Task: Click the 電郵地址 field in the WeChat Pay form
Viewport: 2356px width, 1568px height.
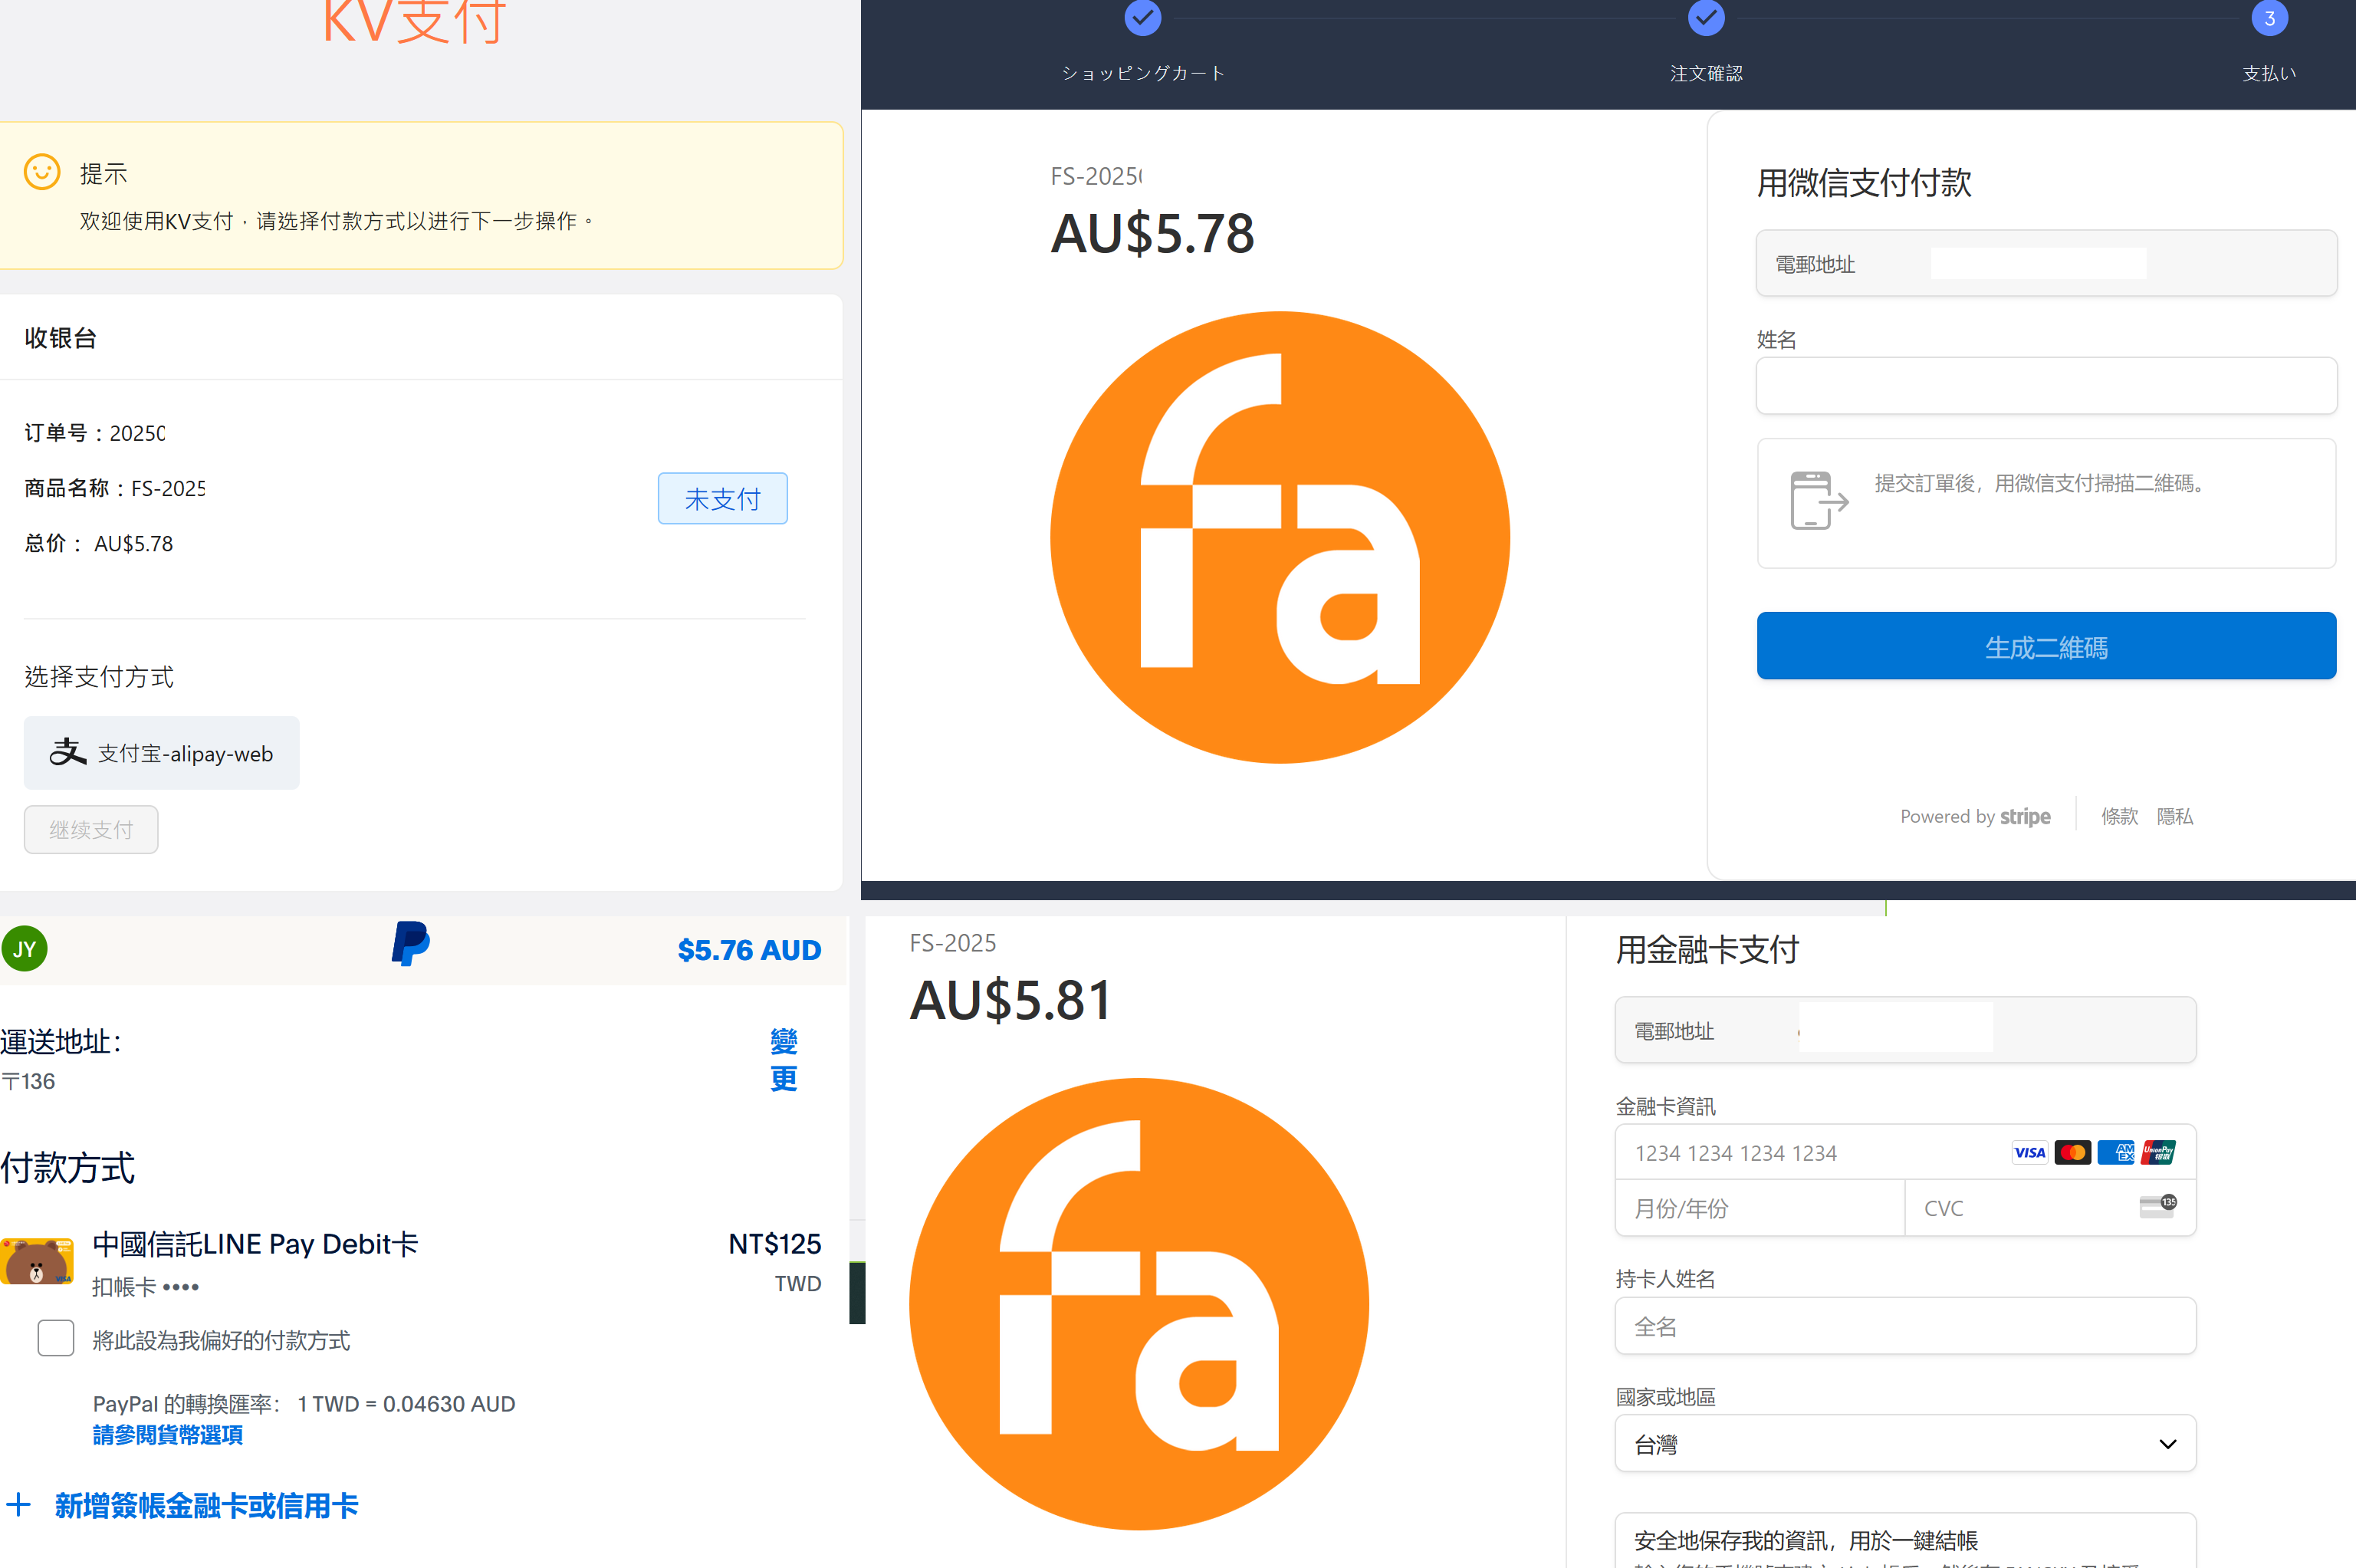Action: [x=2046, y=263]
